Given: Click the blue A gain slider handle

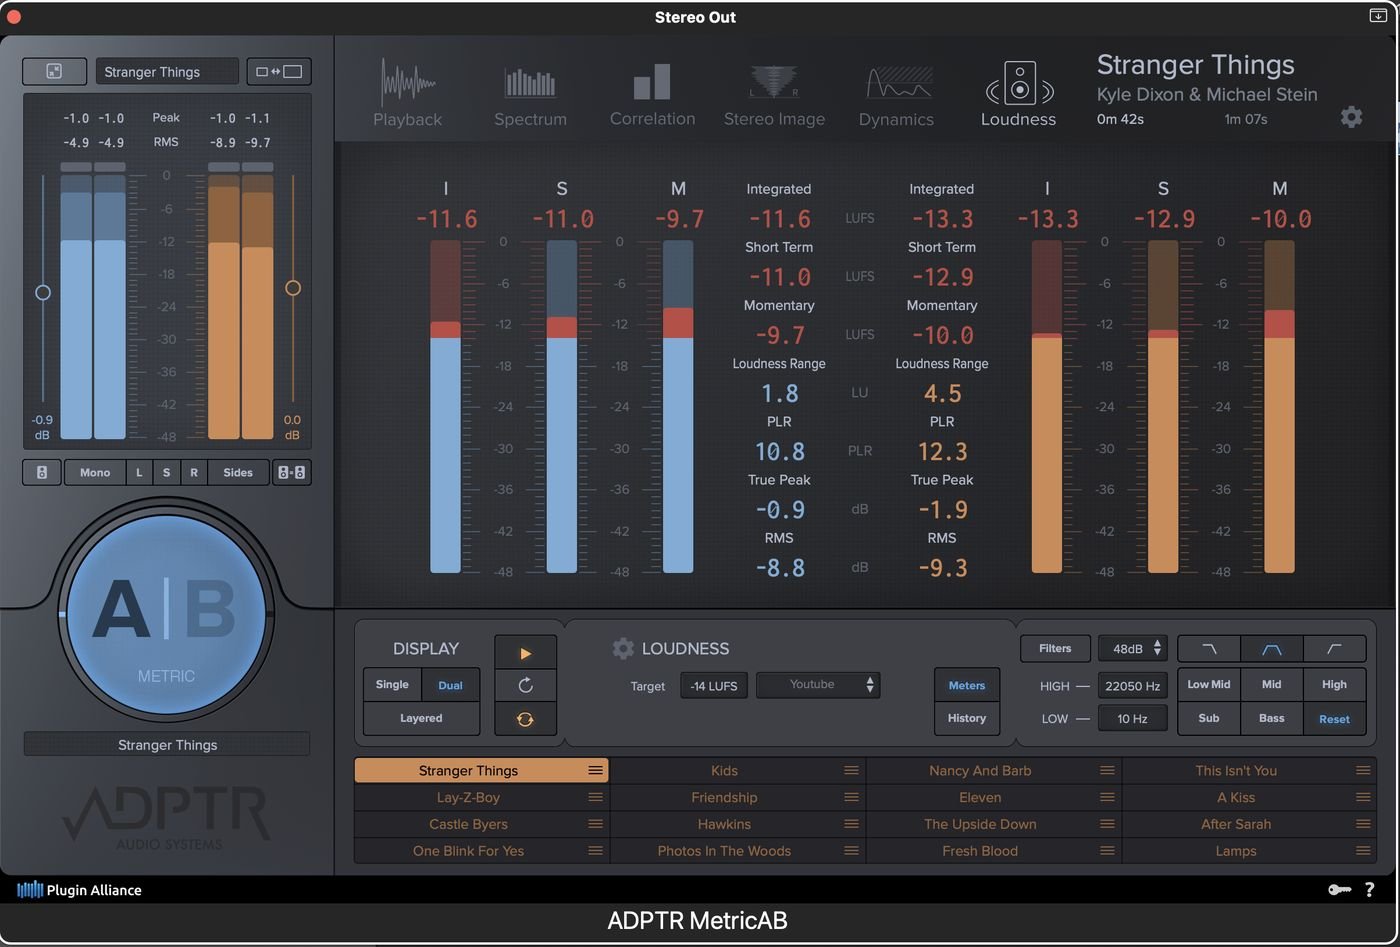Looking at the screenshot, I should [42, 292].
